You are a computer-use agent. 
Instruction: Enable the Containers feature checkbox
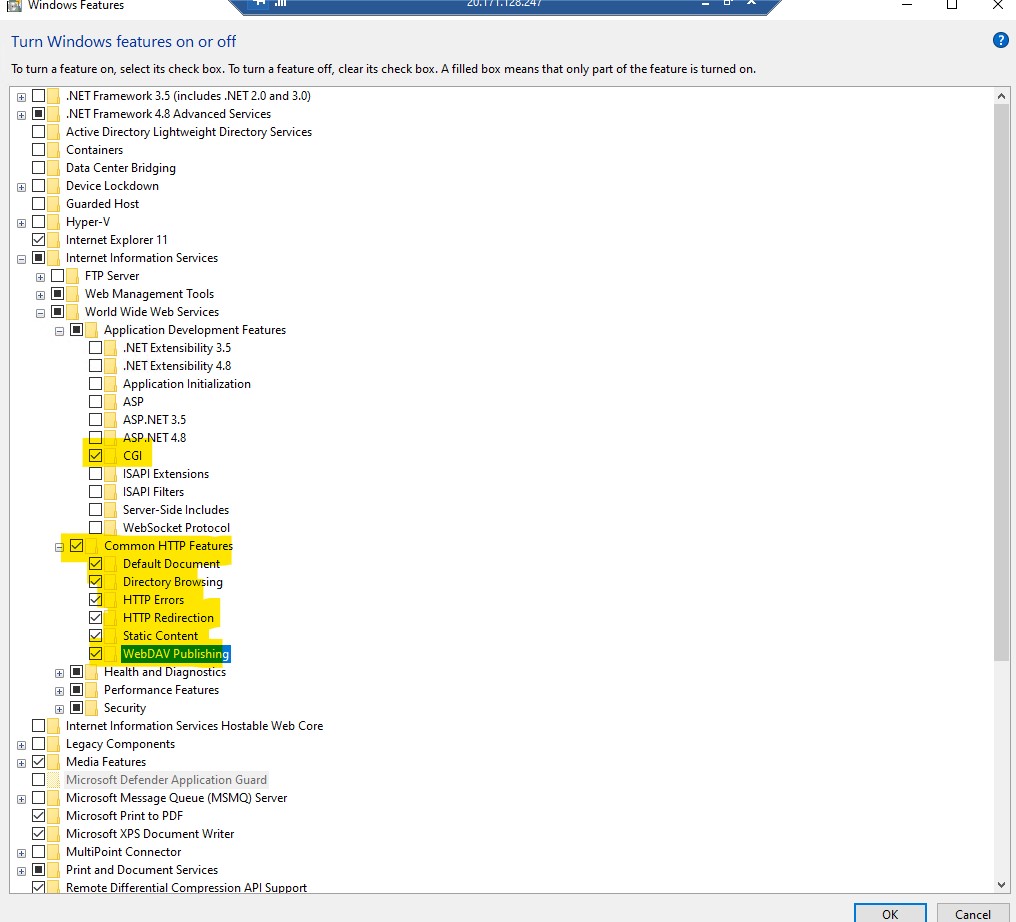click(38, 150)
